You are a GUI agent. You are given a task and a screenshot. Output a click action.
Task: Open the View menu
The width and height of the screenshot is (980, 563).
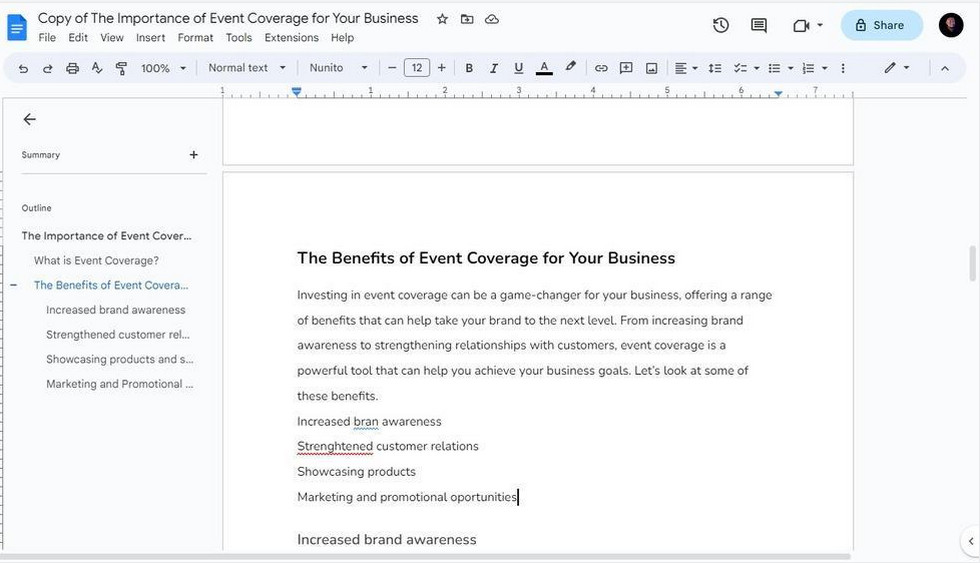[x=112, y=37]
